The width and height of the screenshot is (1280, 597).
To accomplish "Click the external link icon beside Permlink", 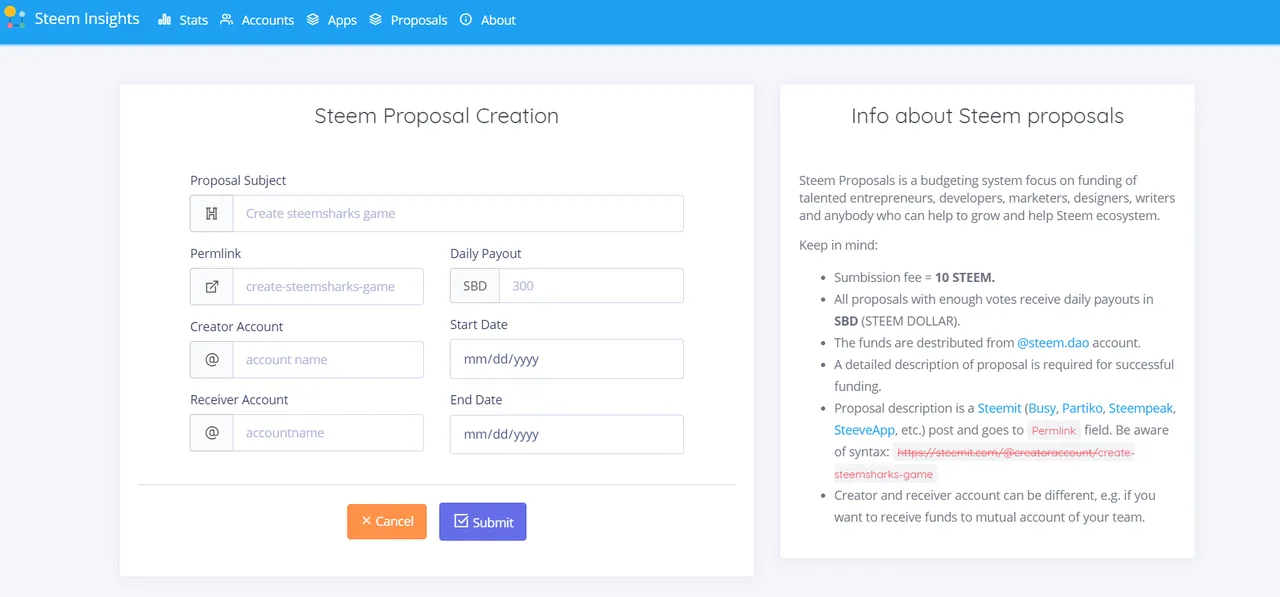I will tap(212, 286).
